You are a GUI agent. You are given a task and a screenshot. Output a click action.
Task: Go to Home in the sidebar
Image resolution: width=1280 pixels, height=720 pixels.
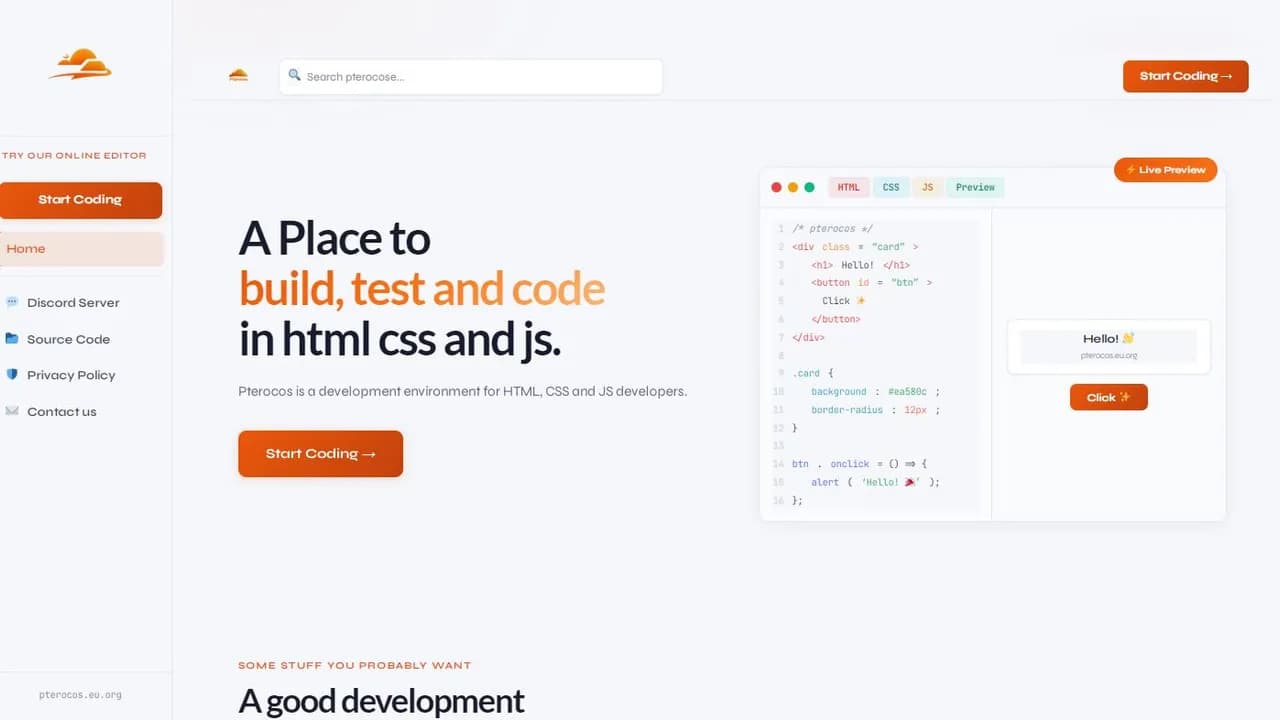coord(81,249)
